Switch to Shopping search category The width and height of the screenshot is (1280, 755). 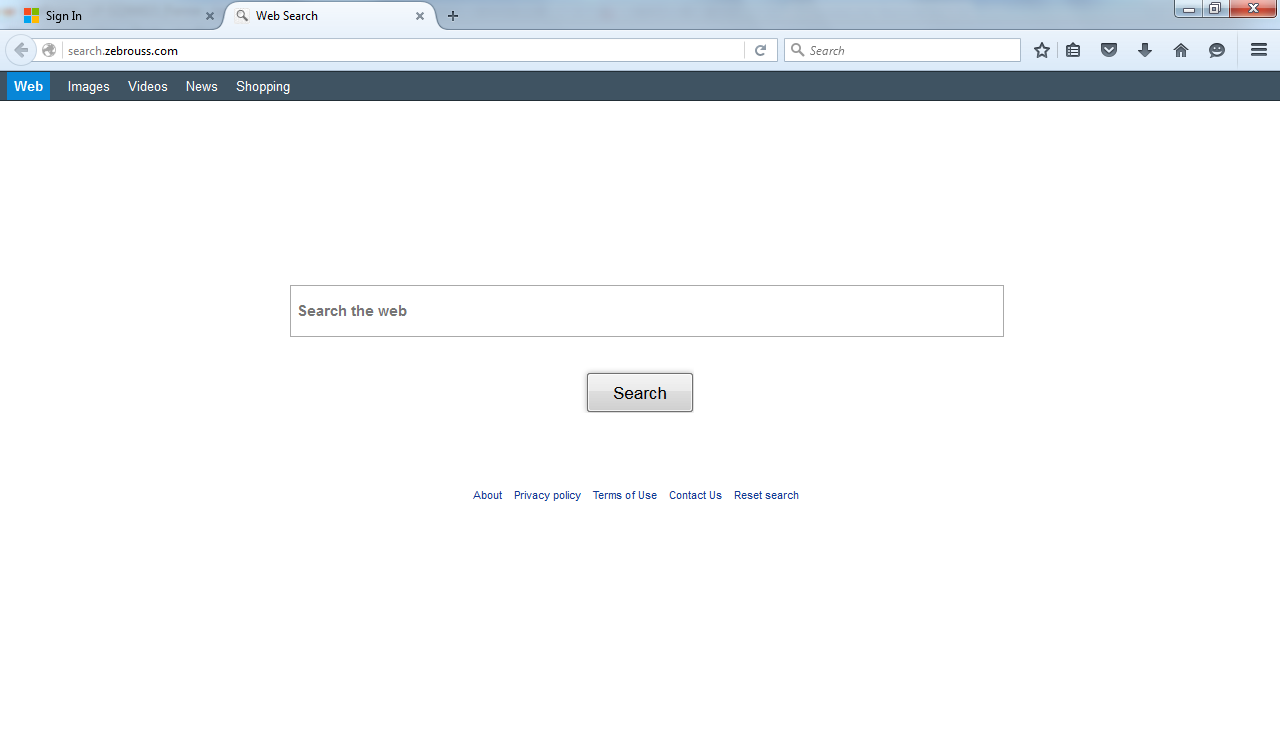[263, 86]
